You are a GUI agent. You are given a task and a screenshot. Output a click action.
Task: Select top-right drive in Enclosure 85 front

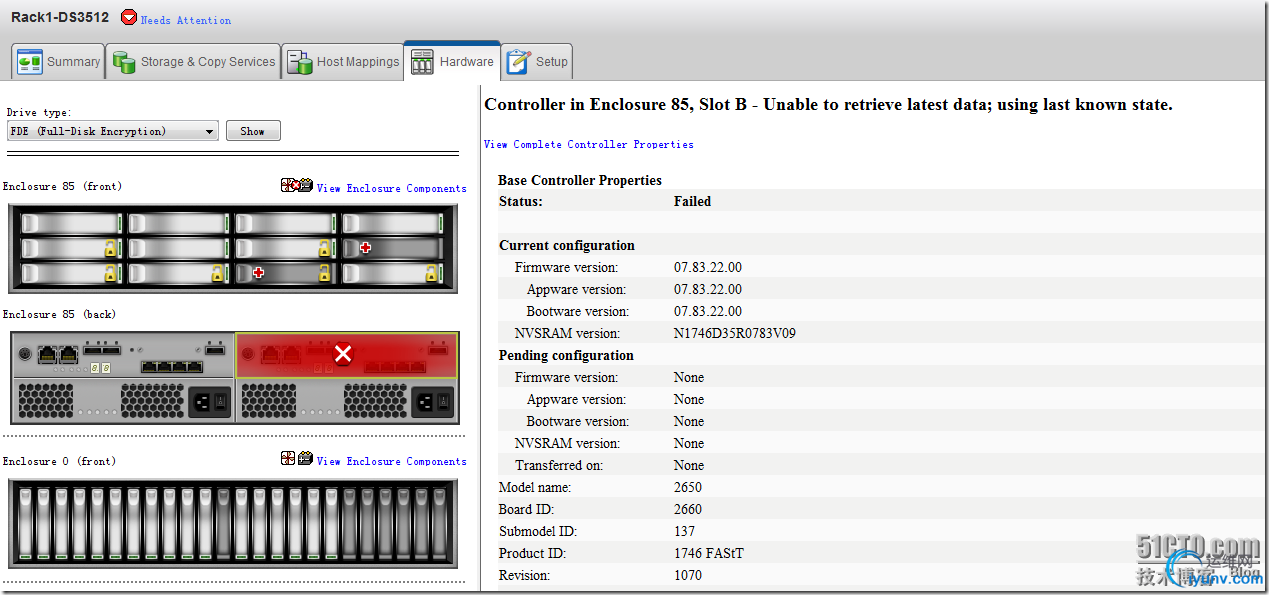point(392,223)
